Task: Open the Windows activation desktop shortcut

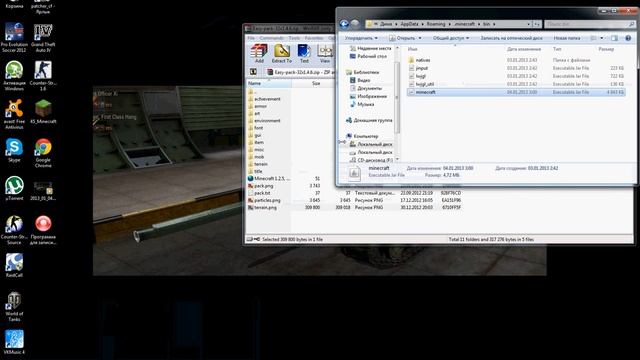Action: coord(14,76)
